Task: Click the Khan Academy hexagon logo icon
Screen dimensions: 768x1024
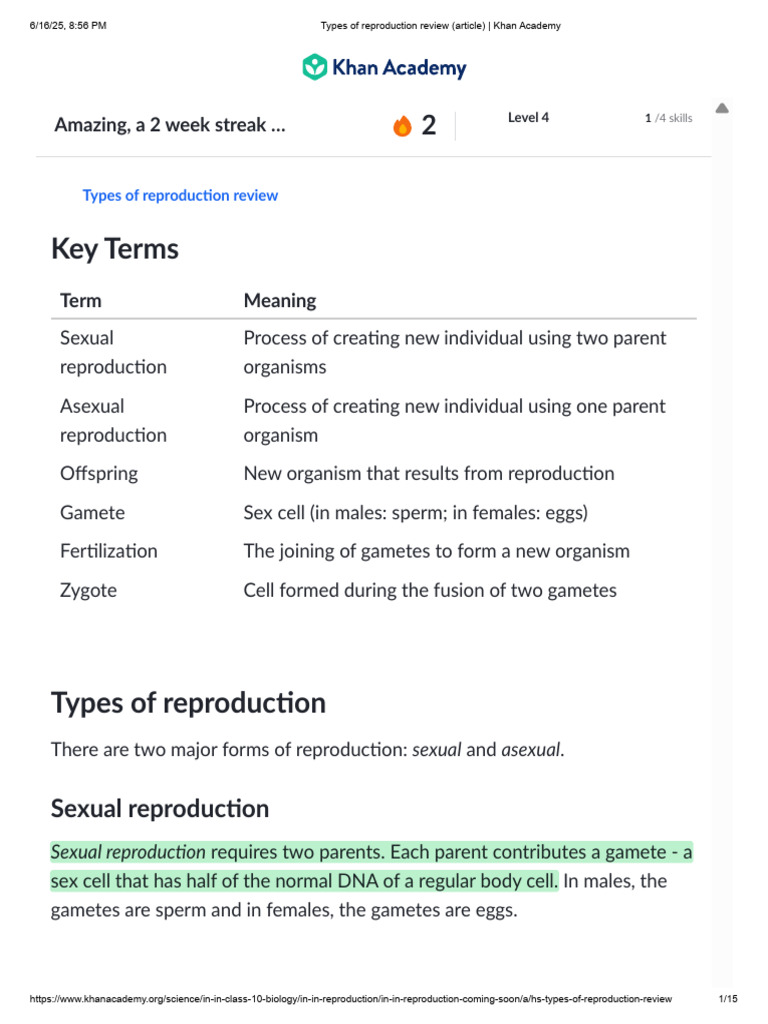Action: (x=315, y=68)
